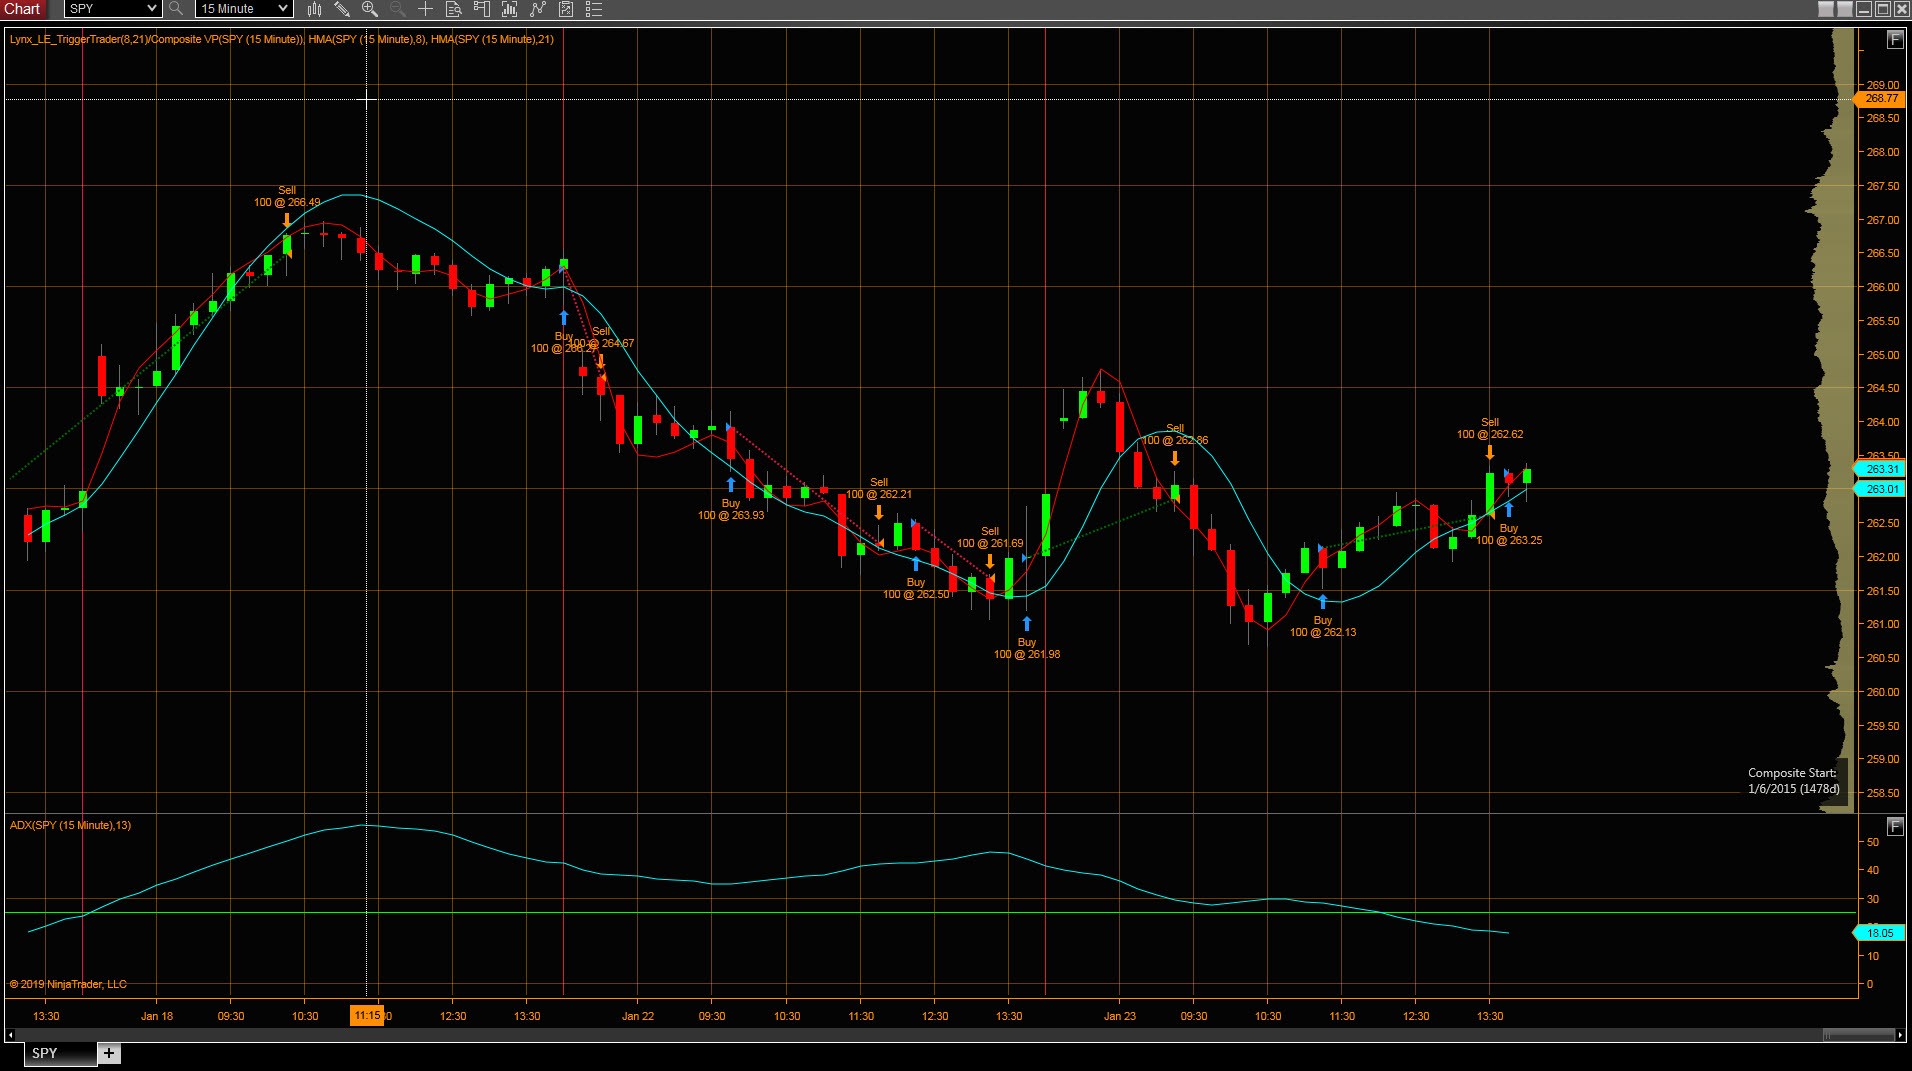Click the 263.01 price marker
This screenshot has width=1912, height=1071.
1880,489
